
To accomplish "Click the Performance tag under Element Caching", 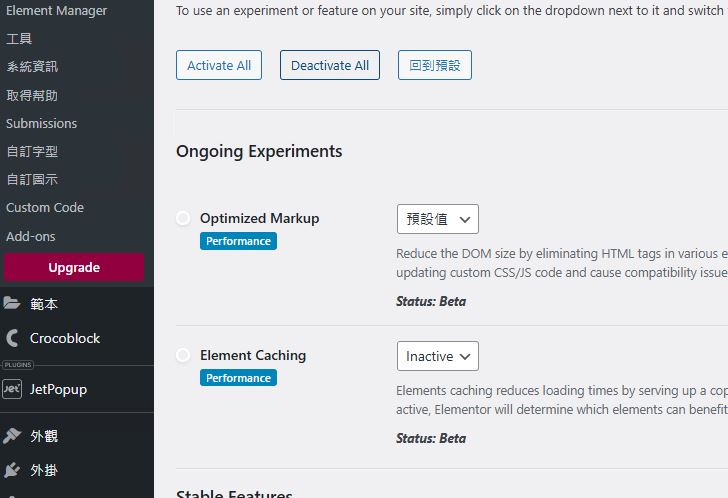I will (x=238, y=378).
